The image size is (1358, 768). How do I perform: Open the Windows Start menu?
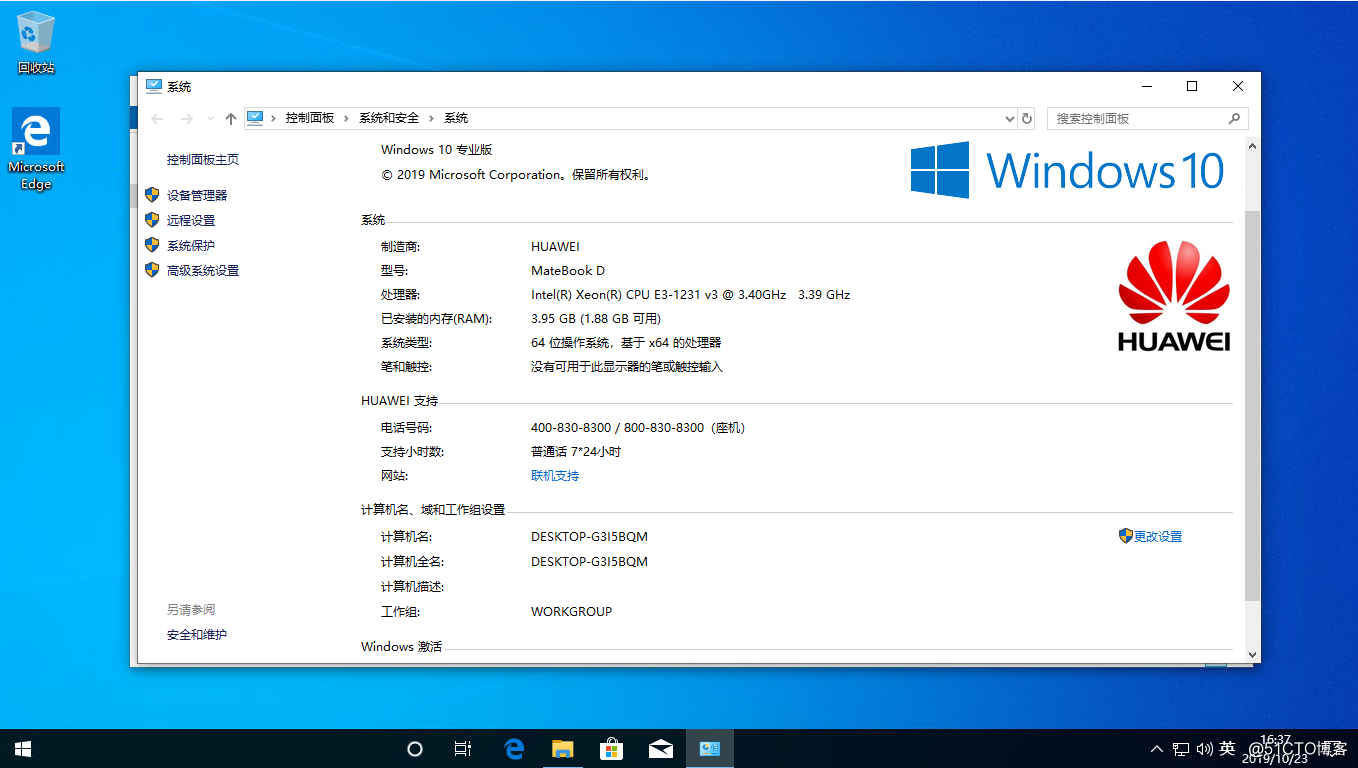(23, 749)
